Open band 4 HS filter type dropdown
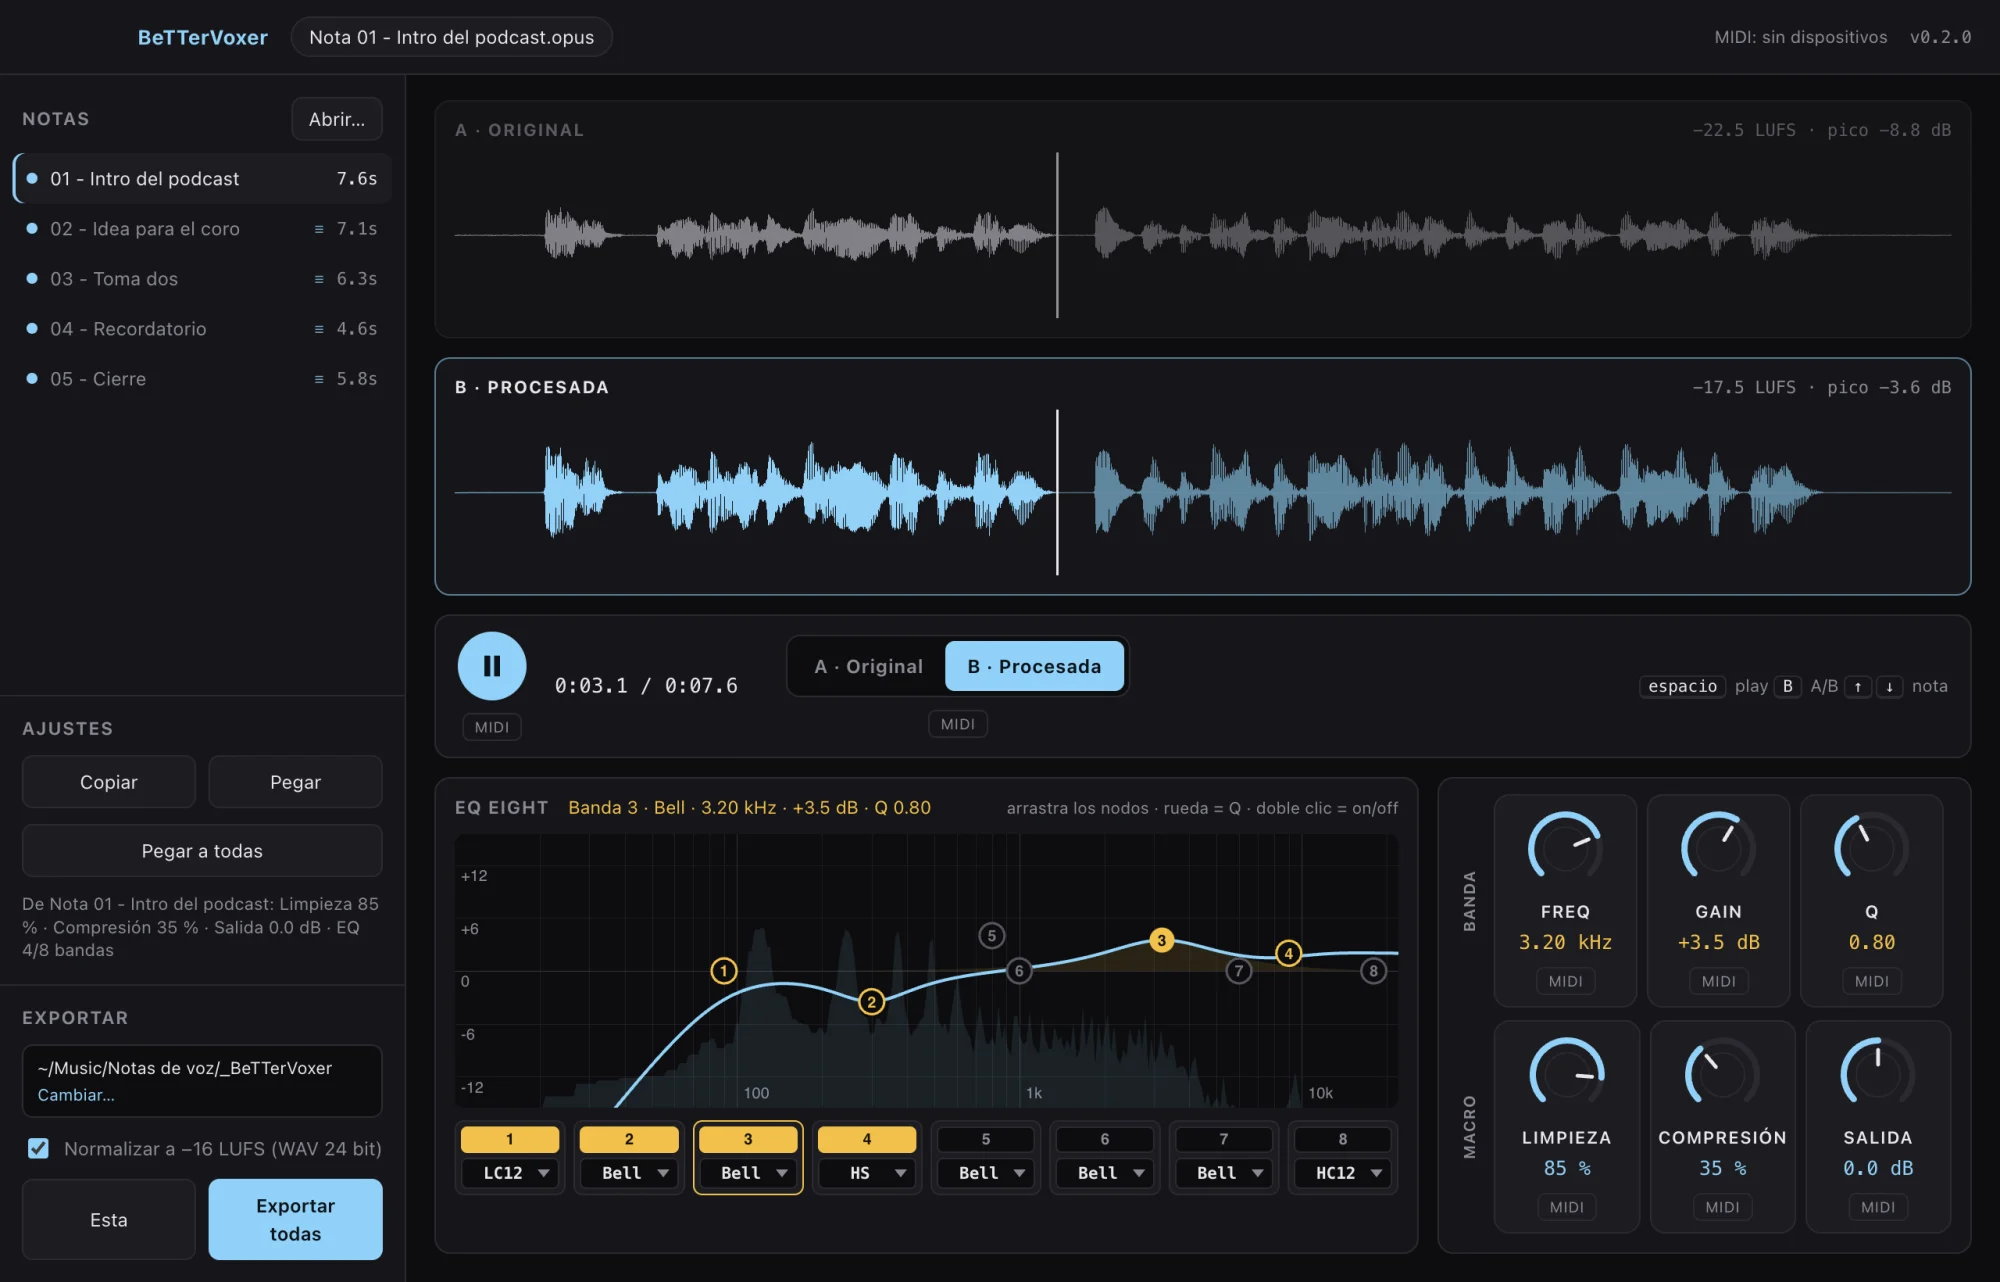The image size is (2000, 1282). tap(867, 1173)
